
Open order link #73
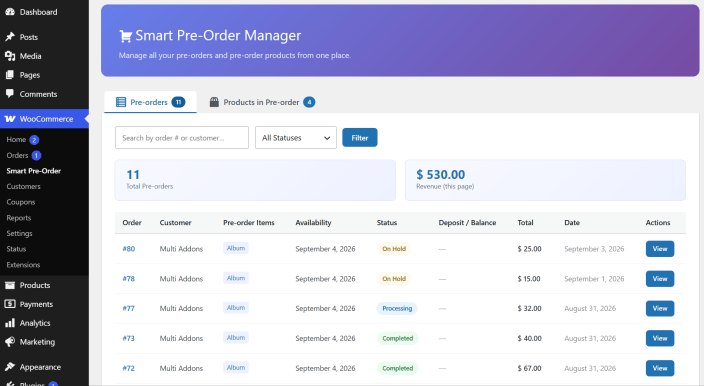click(128, 338)
